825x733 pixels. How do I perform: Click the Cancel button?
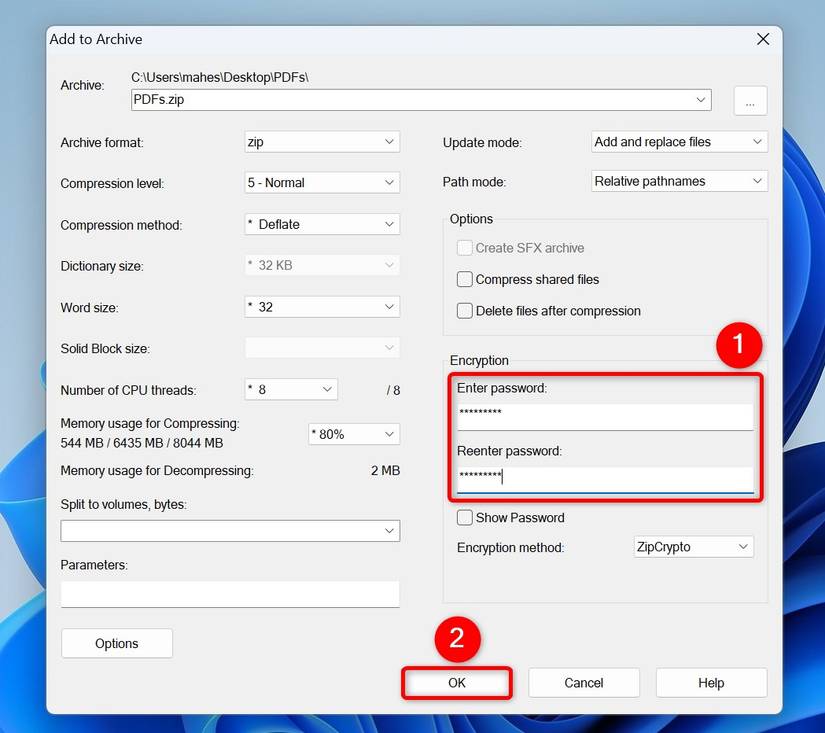[583, 683]
